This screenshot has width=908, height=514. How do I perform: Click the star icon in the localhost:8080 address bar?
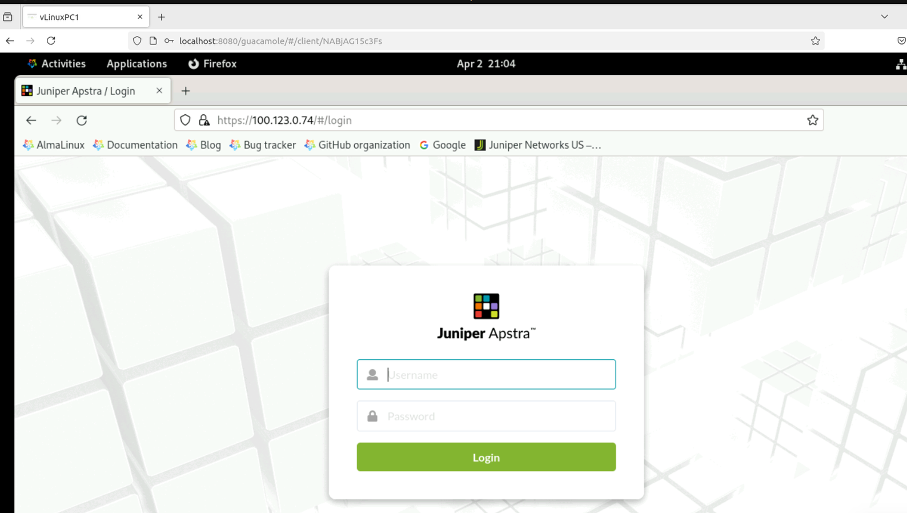point(815,41)
